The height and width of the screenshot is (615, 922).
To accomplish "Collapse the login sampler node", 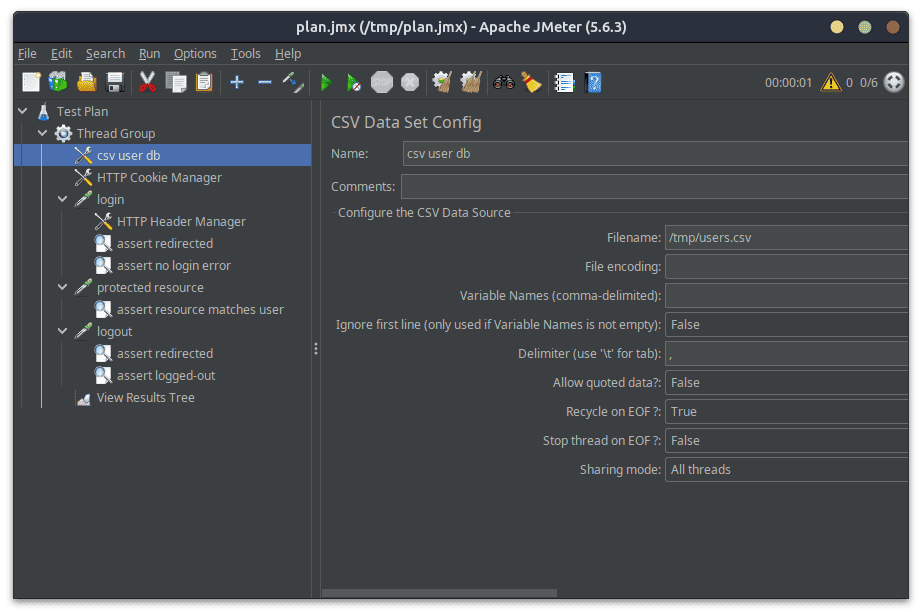I will pos(63,199).
